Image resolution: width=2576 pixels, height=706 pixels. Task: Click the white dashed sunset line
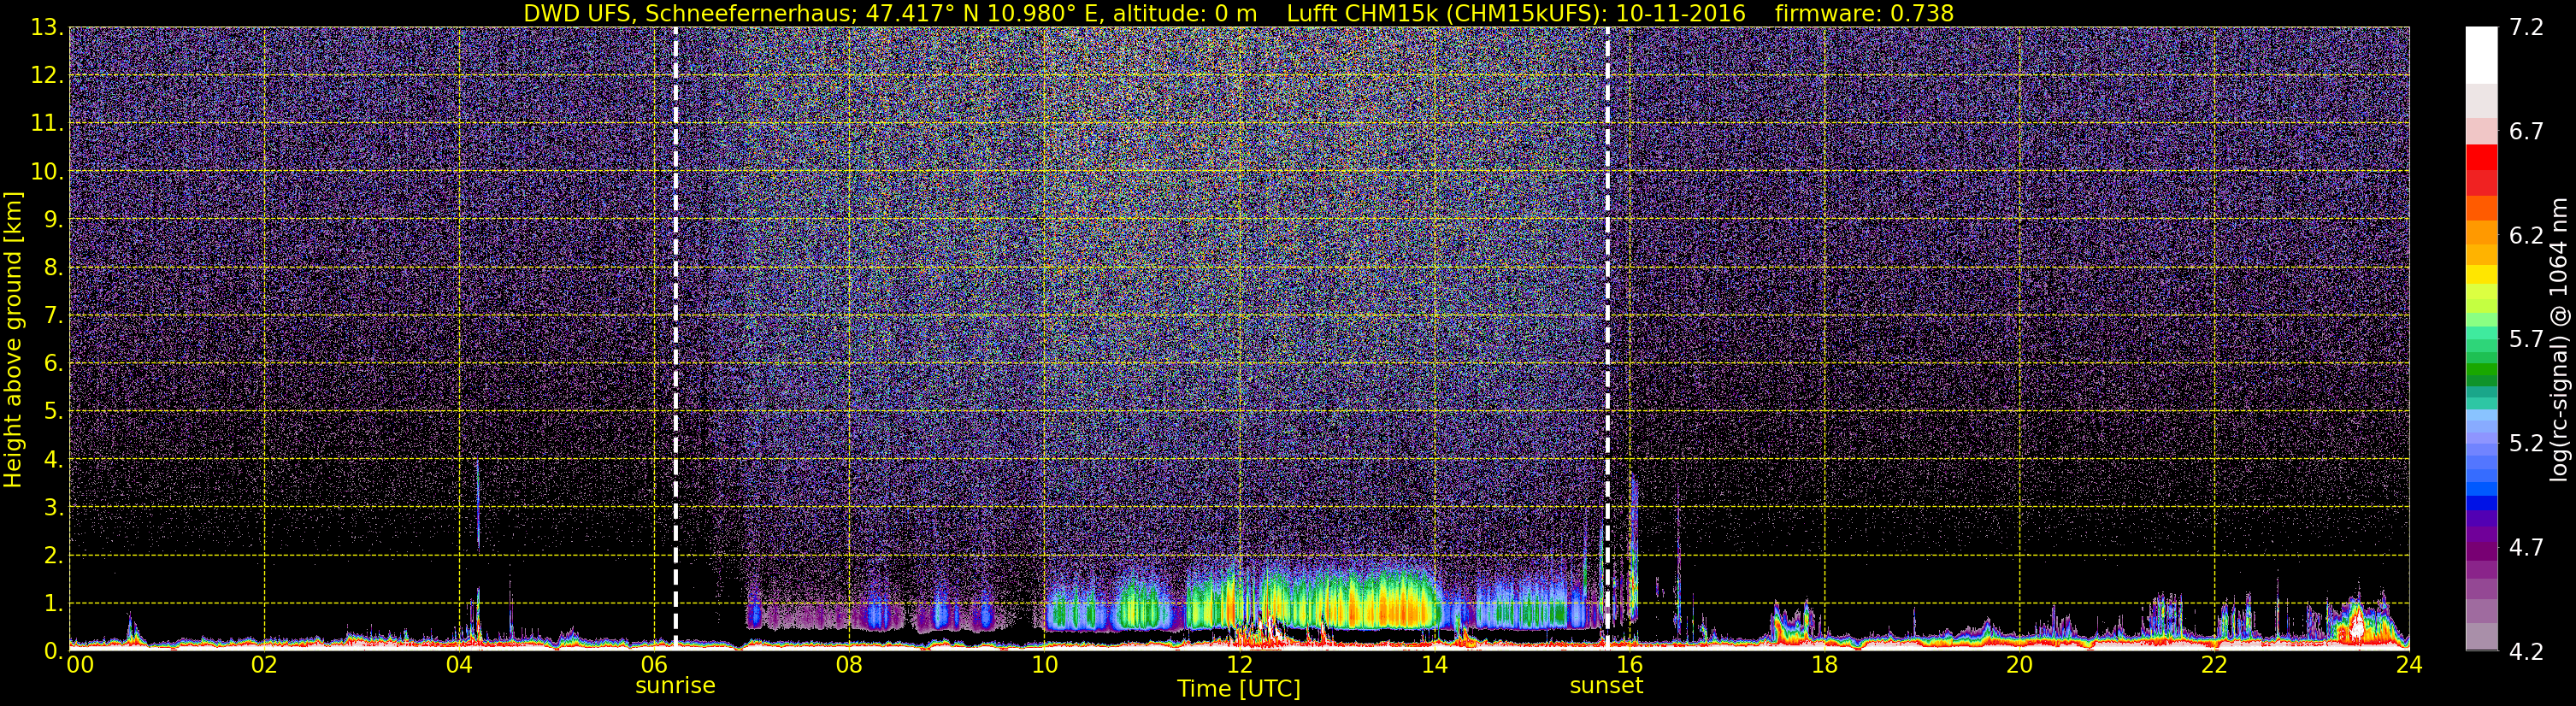point(1607,338)
